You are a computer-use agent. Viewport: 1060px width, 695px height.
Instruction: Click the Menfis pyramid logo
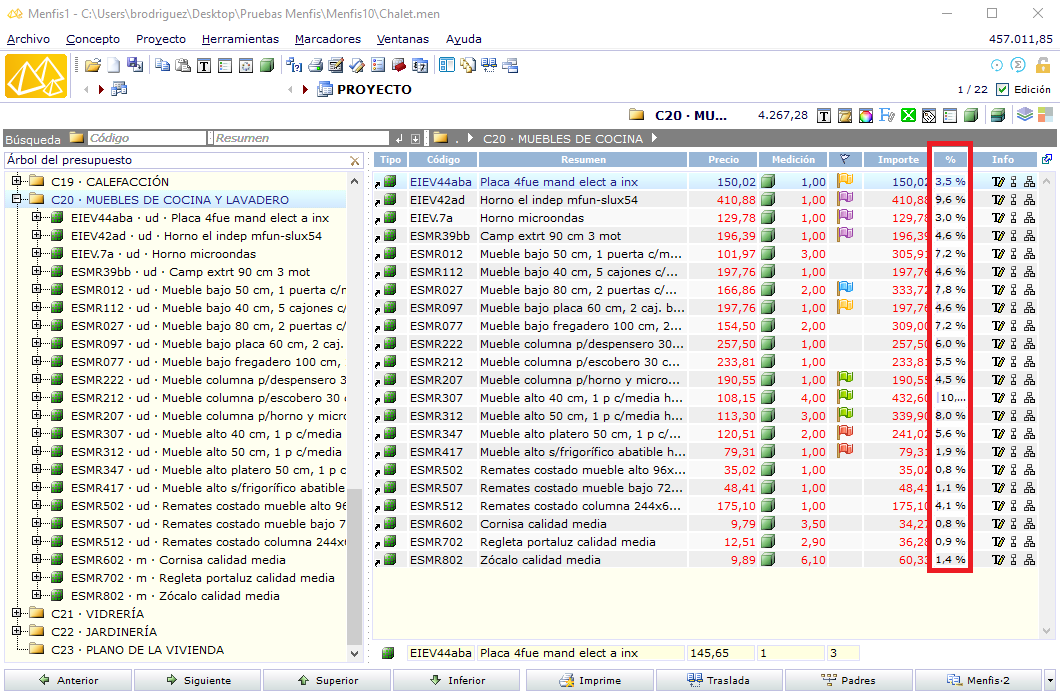[36, 76]
